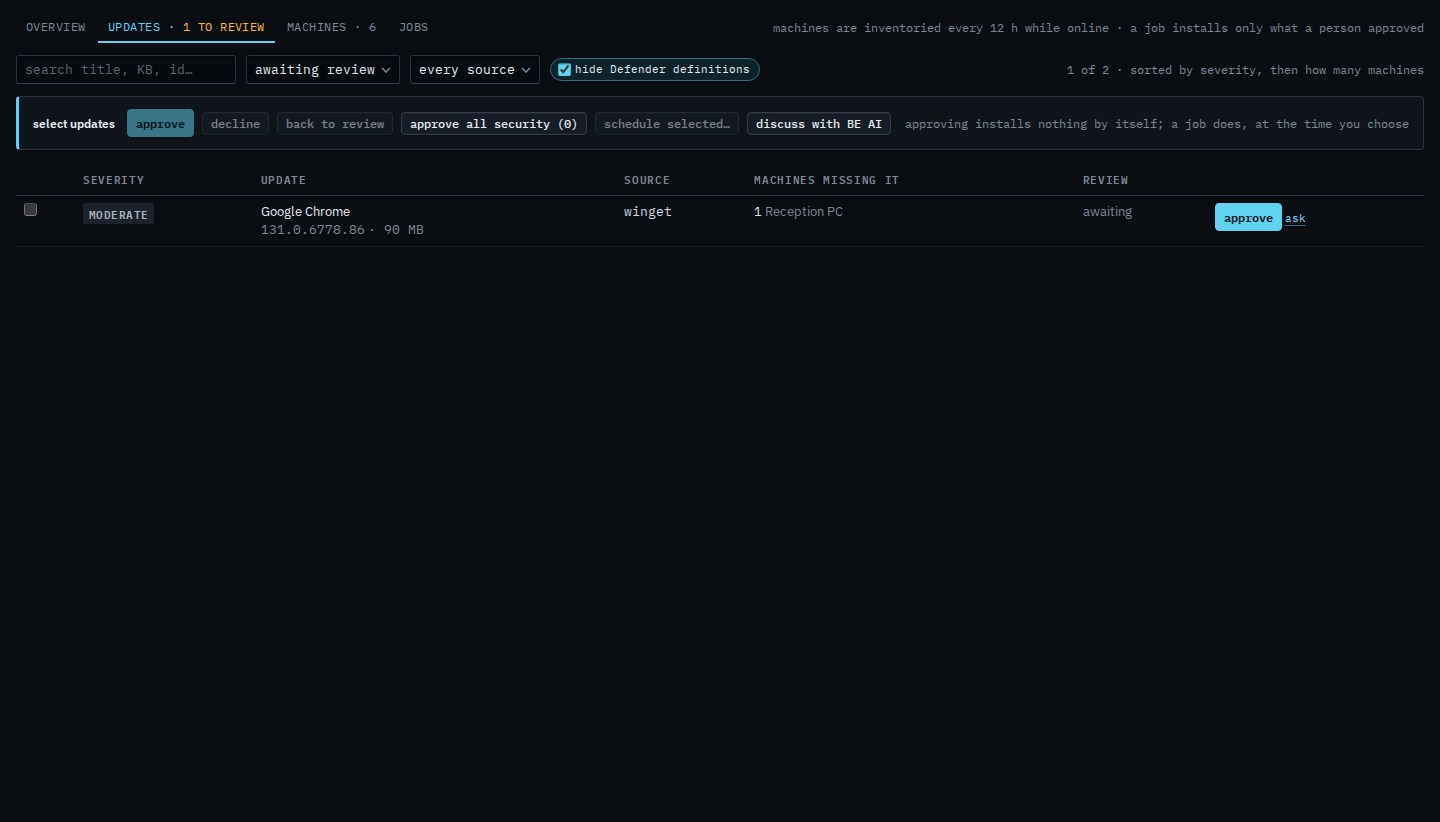
Task: Click schedule selected… button
Action: (x=667, y=124)
